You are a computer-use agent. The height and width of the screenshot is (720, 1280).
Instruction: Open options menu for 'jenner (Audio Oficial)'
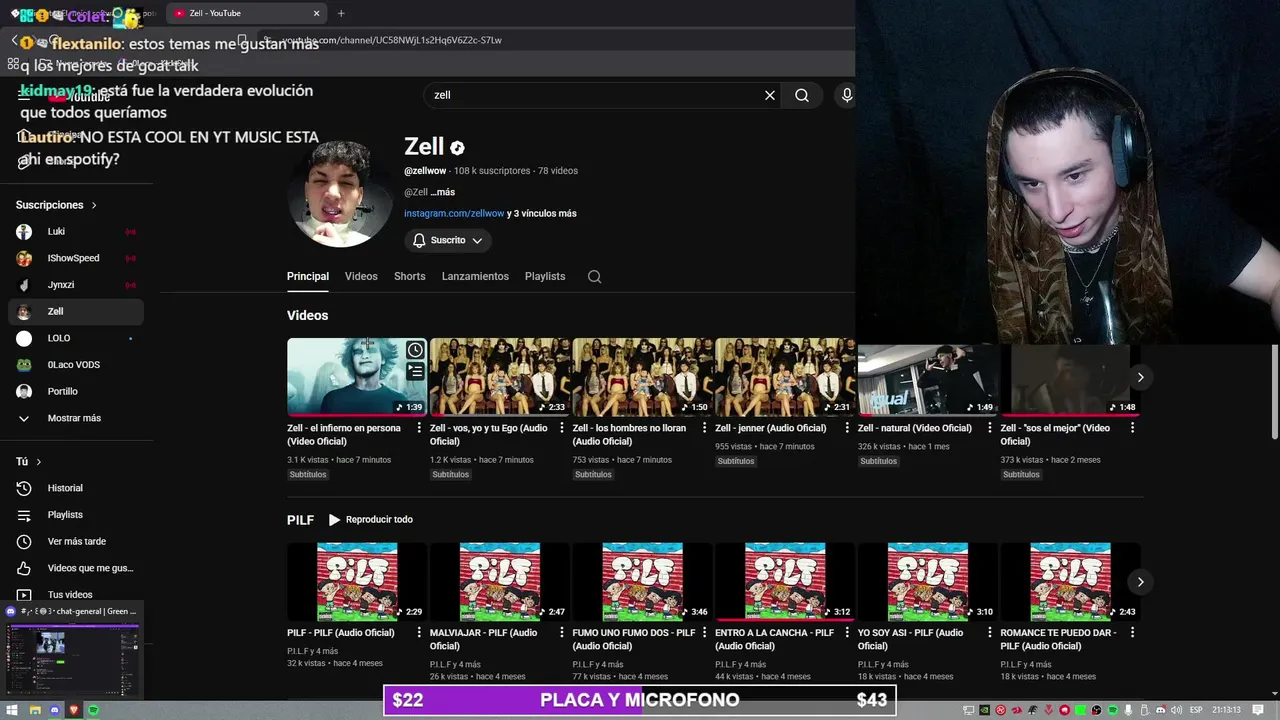(x=846, y=428)
